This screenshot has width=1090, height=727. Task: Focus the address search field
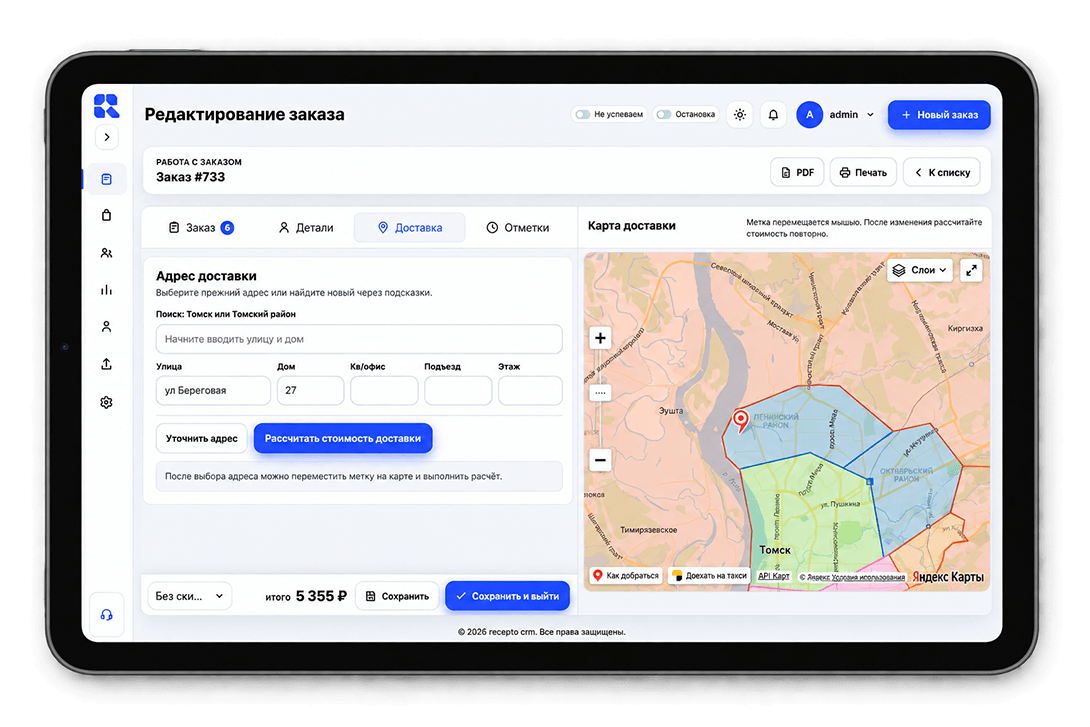click(x=359, y=339)
